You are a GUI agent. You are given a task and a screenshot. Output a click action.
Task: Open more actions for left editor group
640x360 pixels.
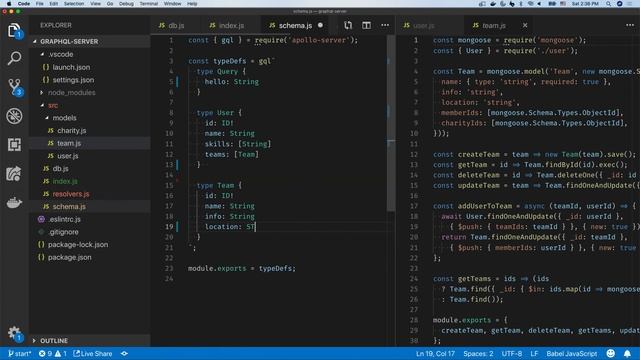pos(385,25)
